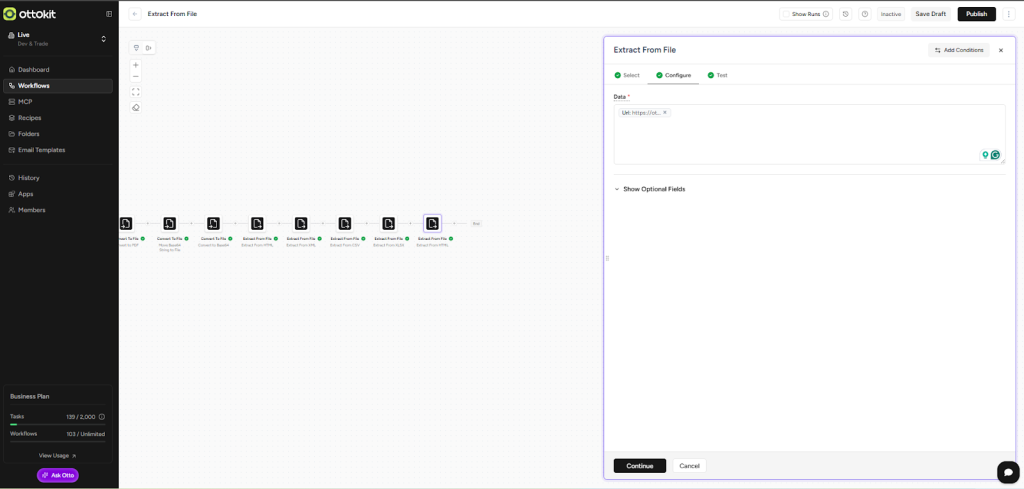This screenshot has height=489, width=1024.
Task: Remove the Url tag from Data field
Action: click(665, 112)
